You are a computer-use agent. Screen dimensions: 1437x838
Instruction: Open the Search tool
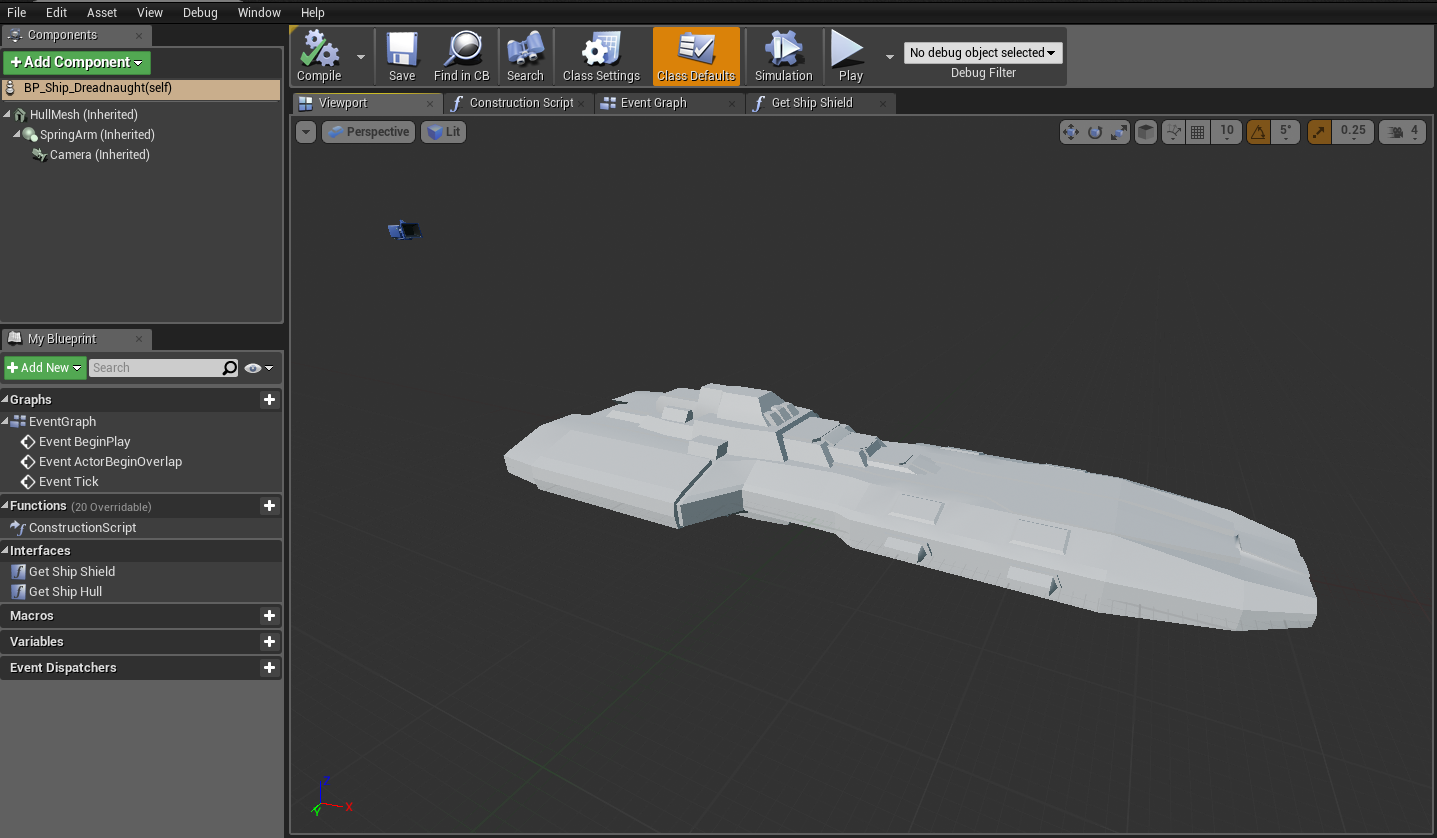[525, 56]
